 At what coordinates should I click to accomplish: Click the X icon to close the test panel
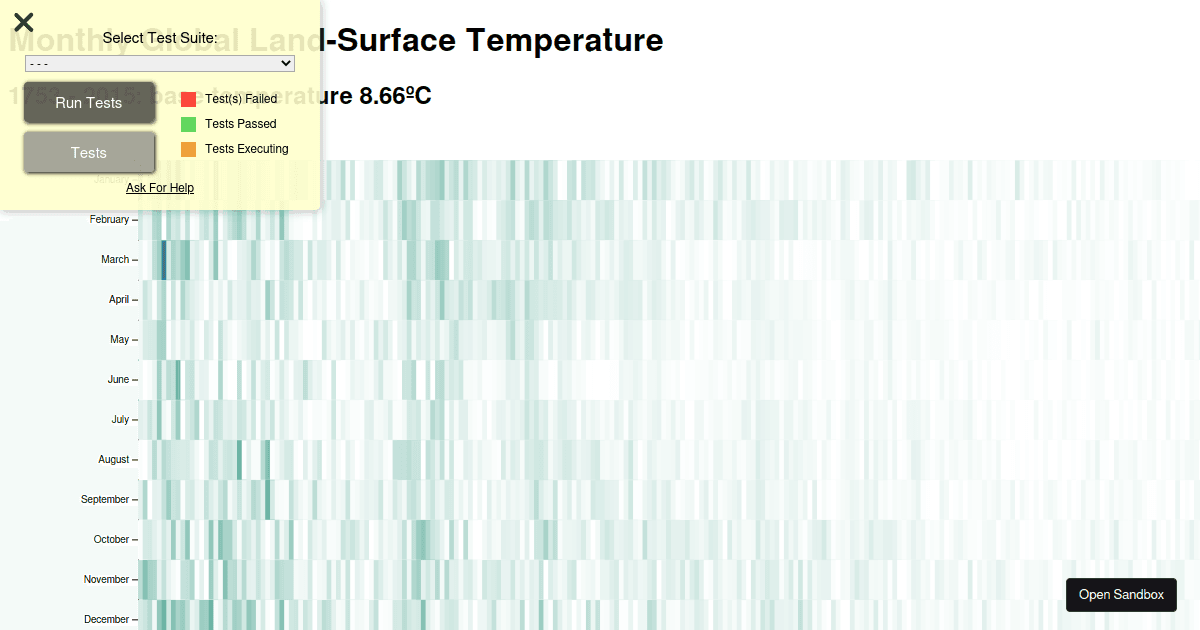pyautogui.click(x=23, y=22)
